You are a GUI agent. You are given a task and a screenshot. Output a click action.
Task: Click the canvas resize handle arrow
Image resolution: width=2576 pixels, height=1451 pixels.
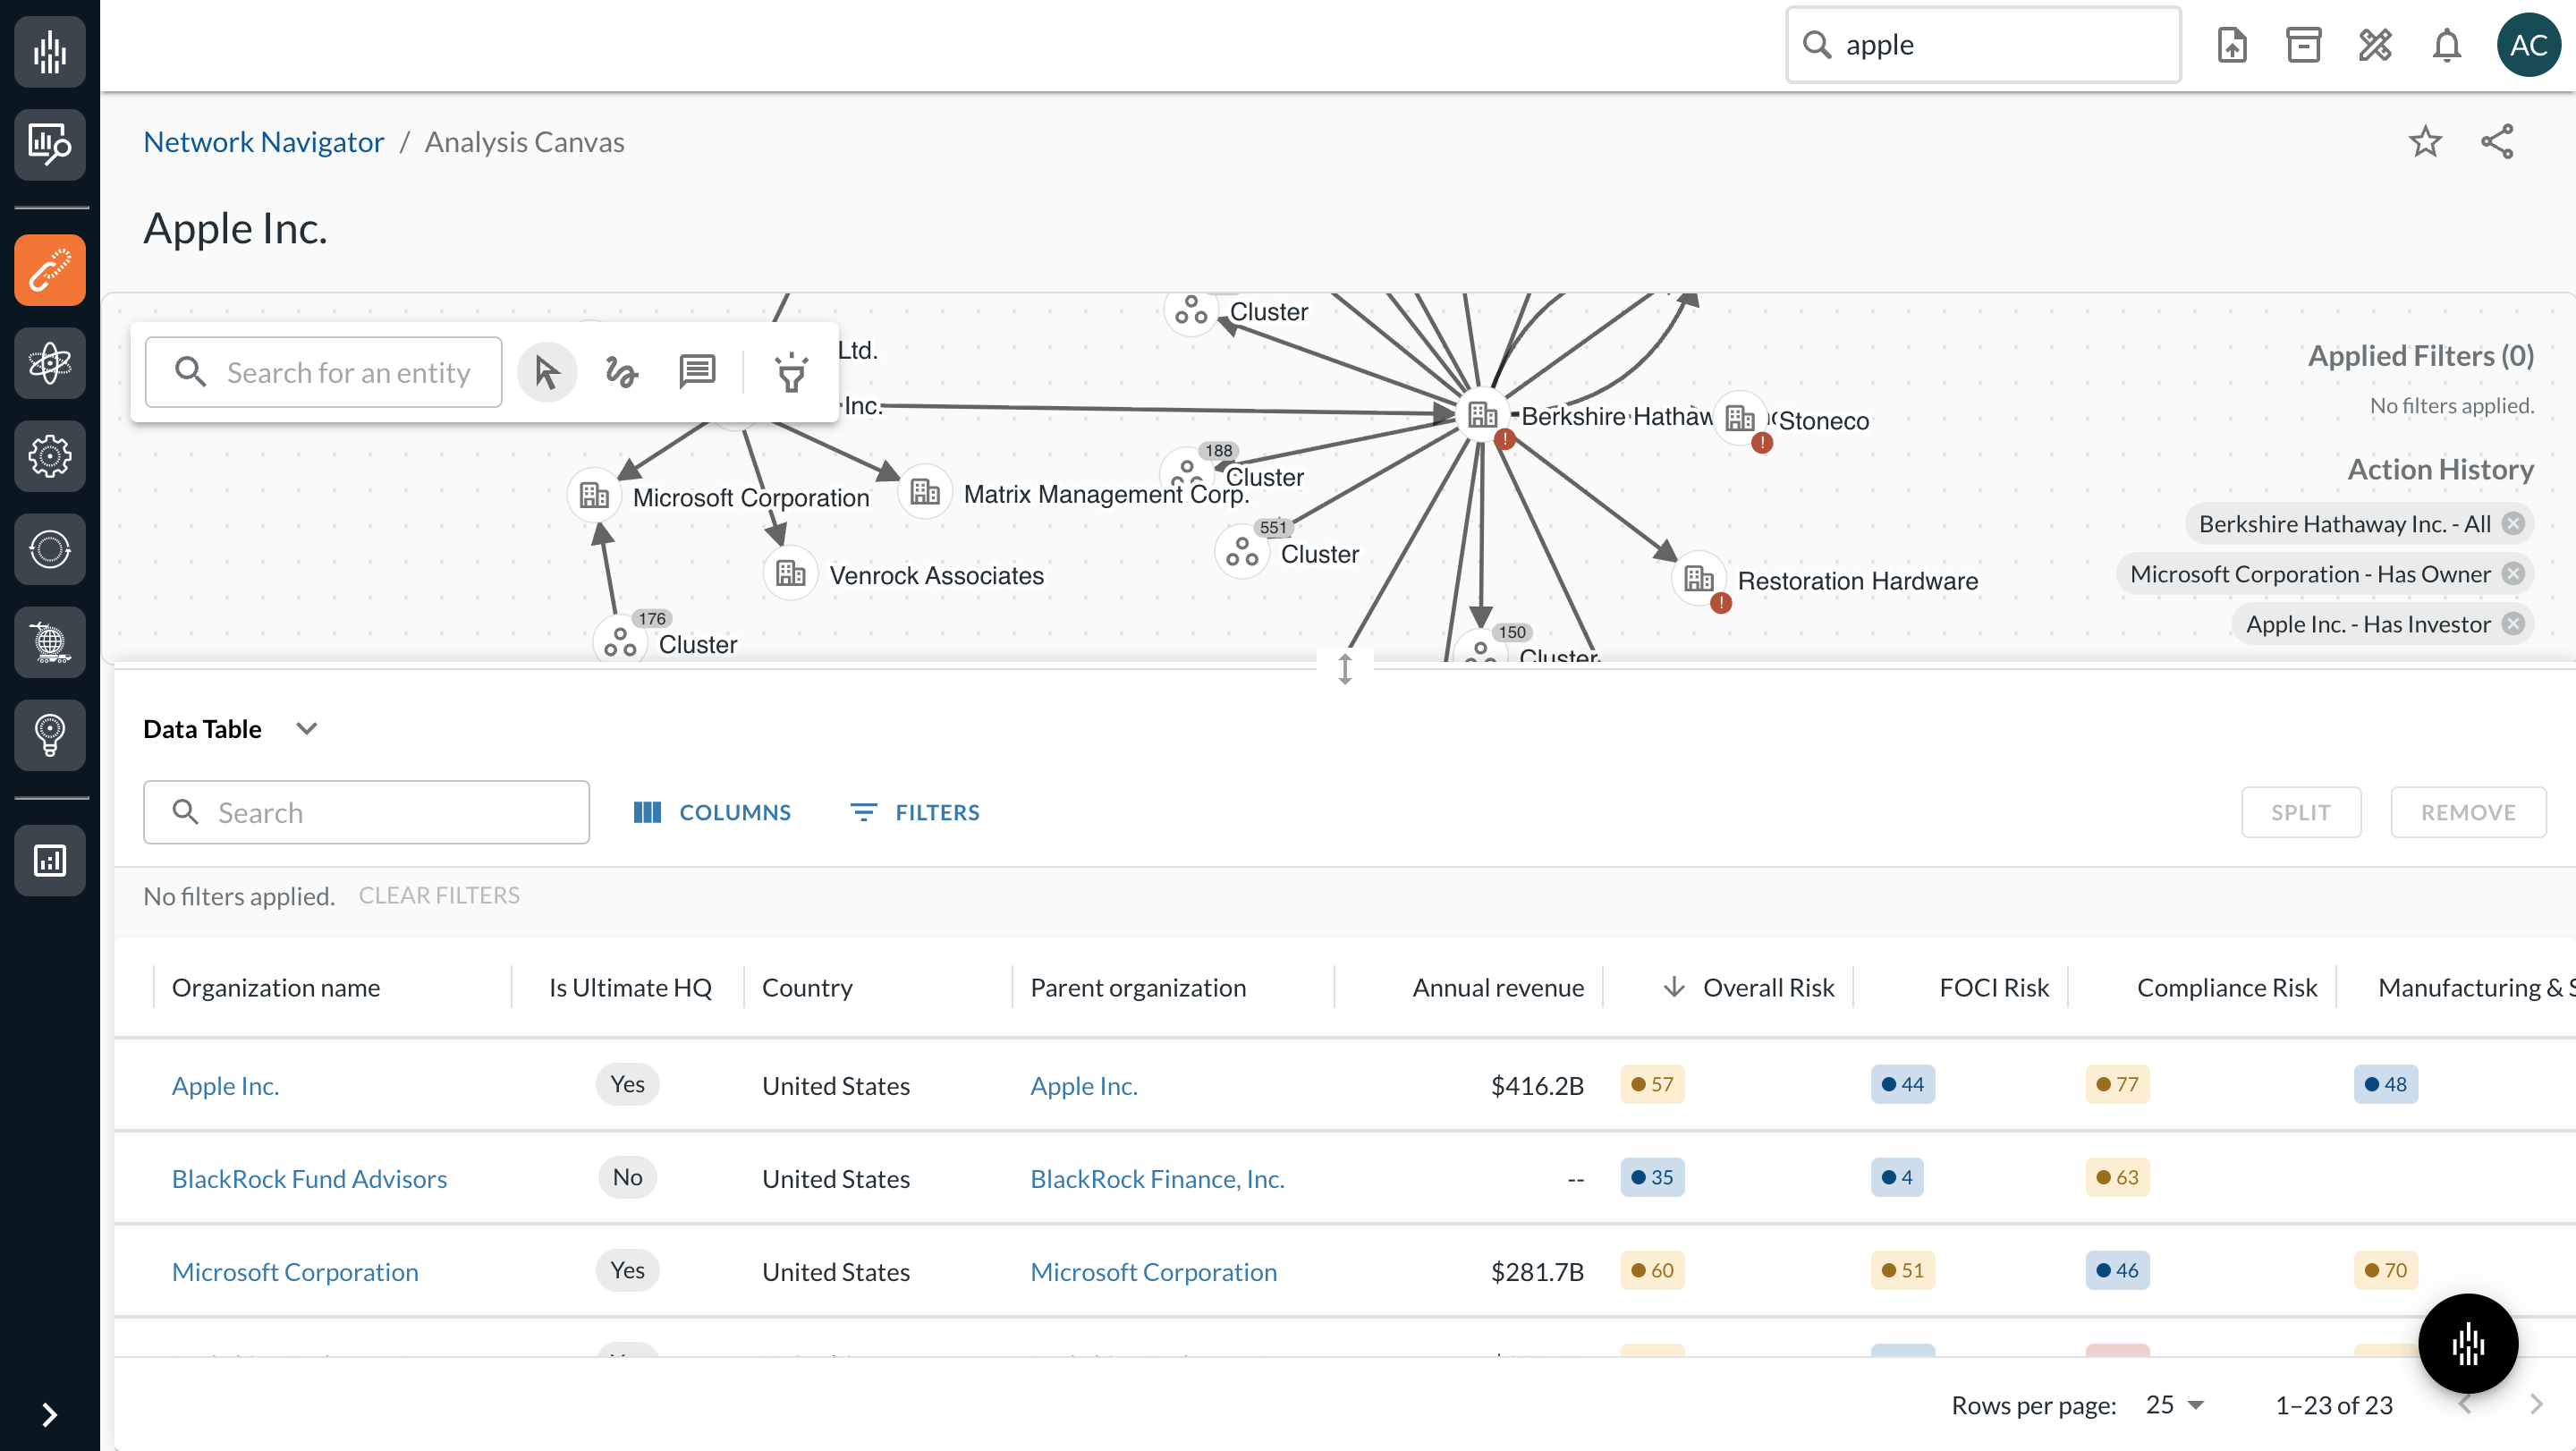point(1344,669)
